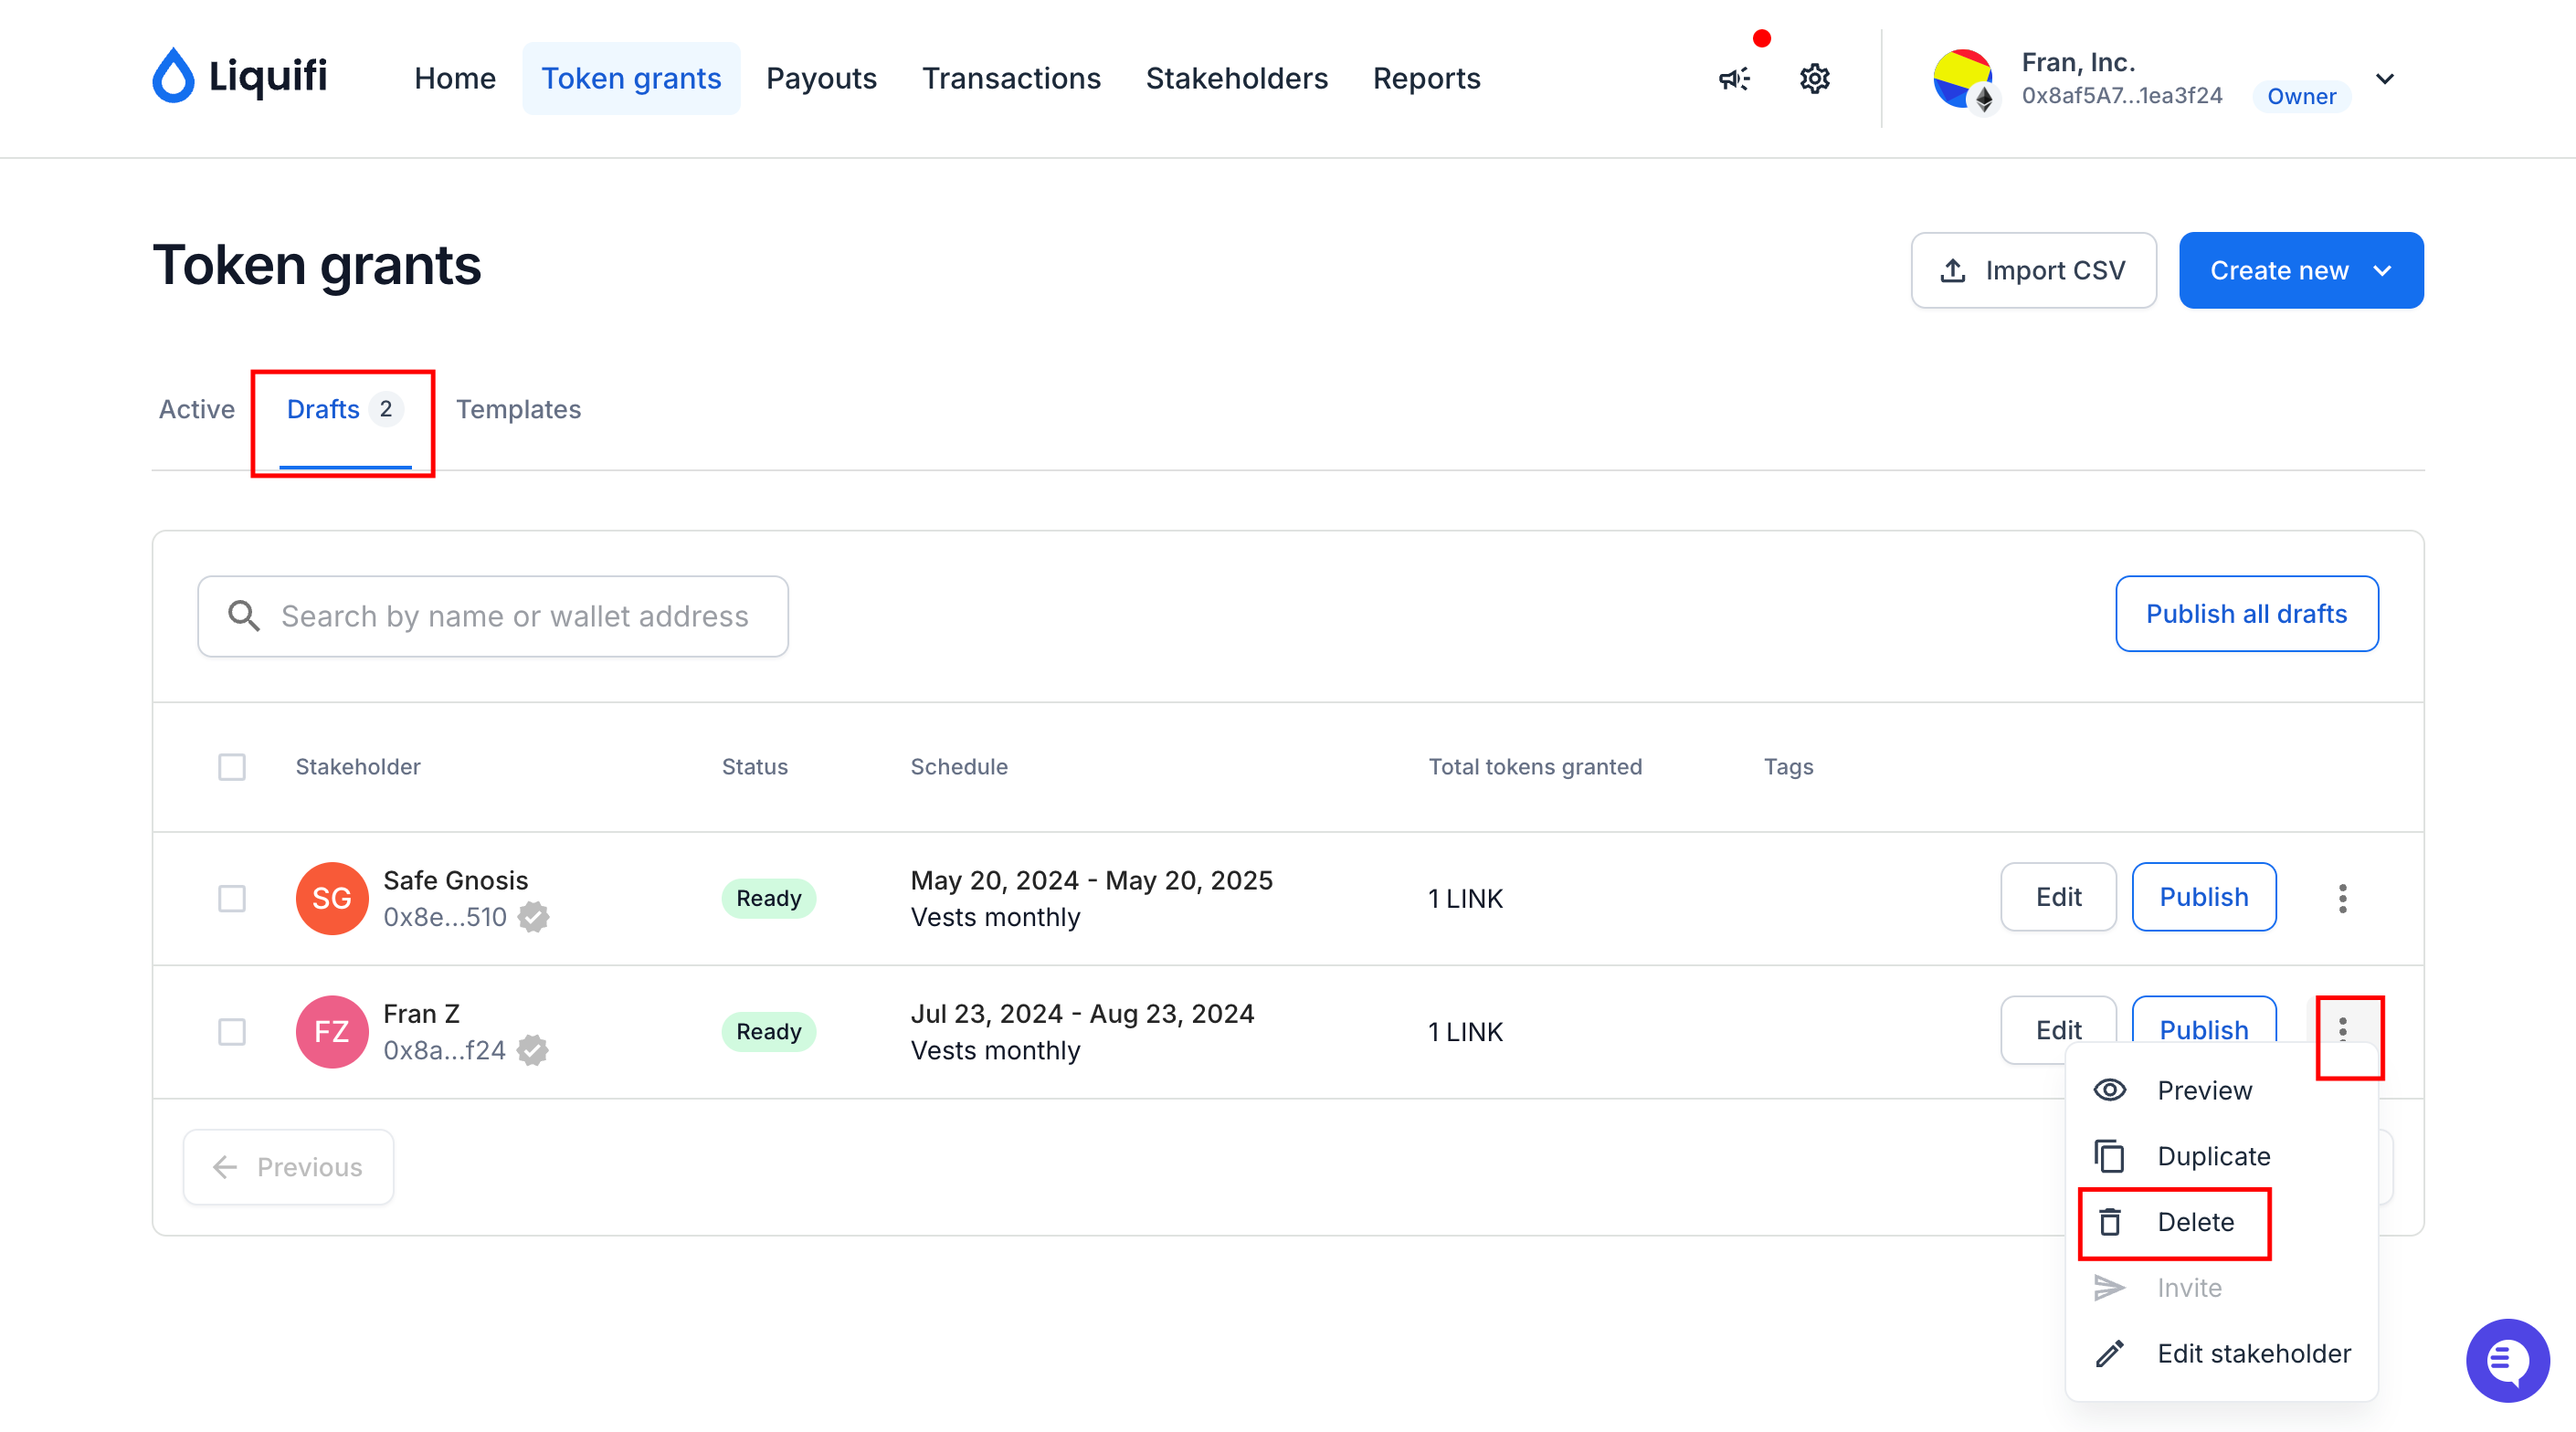The height and width of the screenshot is (1432, 2576).
Task: Click the Fran, Inc. account avatar
Action: [1963, 79]
